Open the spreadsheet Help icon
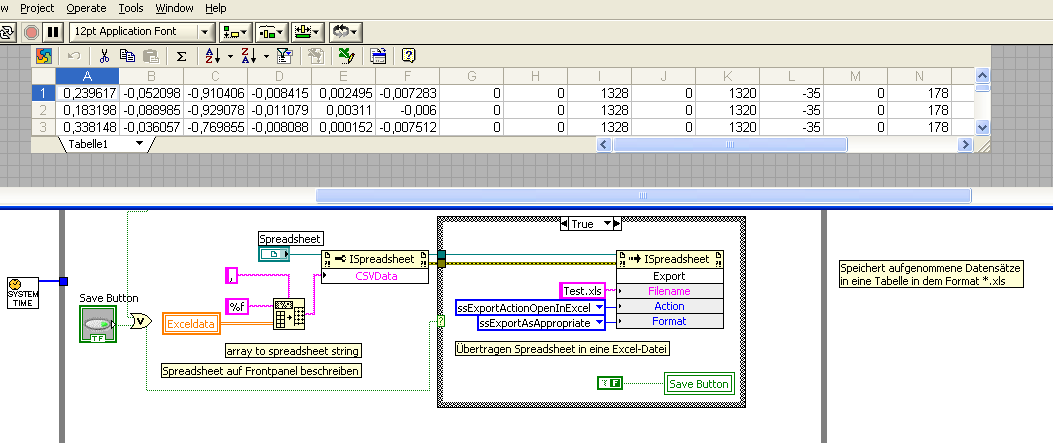The image size is (1053, 443). click(408, 56)
